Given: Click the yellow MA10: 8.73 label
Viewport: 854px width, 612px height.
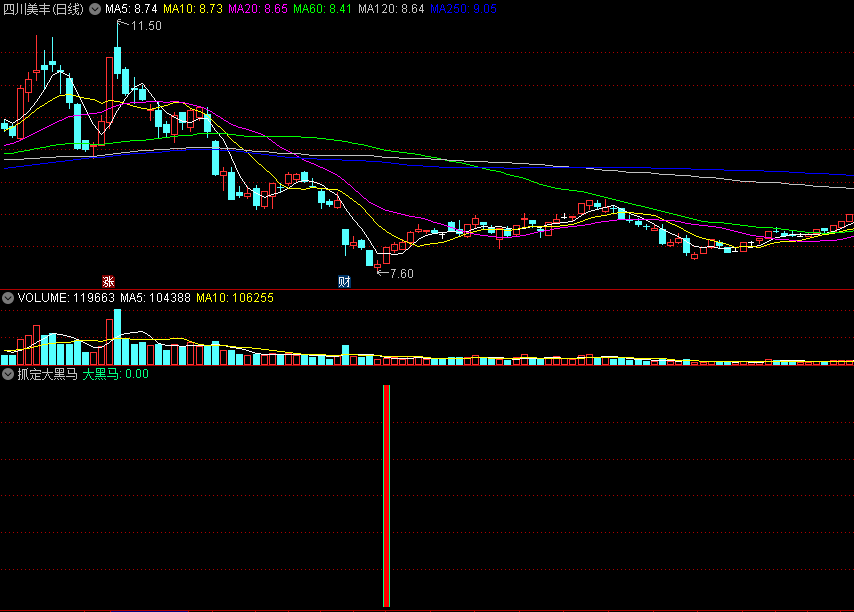Looking at the screenshot, I should (193, 9).
